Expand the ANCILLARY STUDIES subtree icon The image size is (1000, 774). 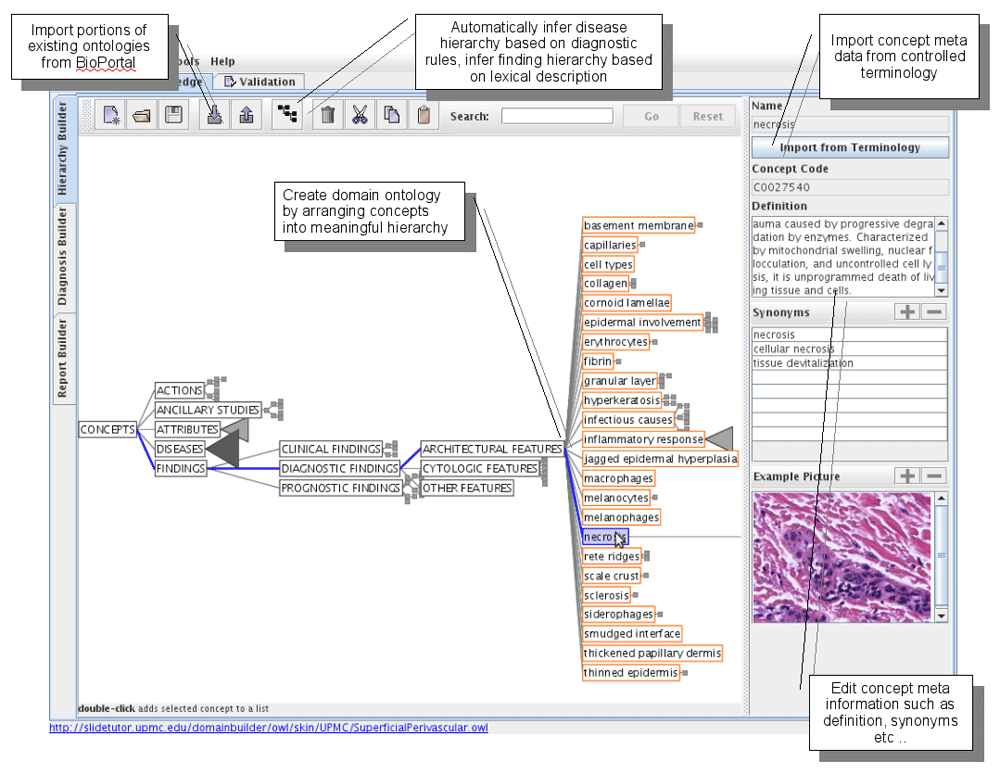click(274, 409)
